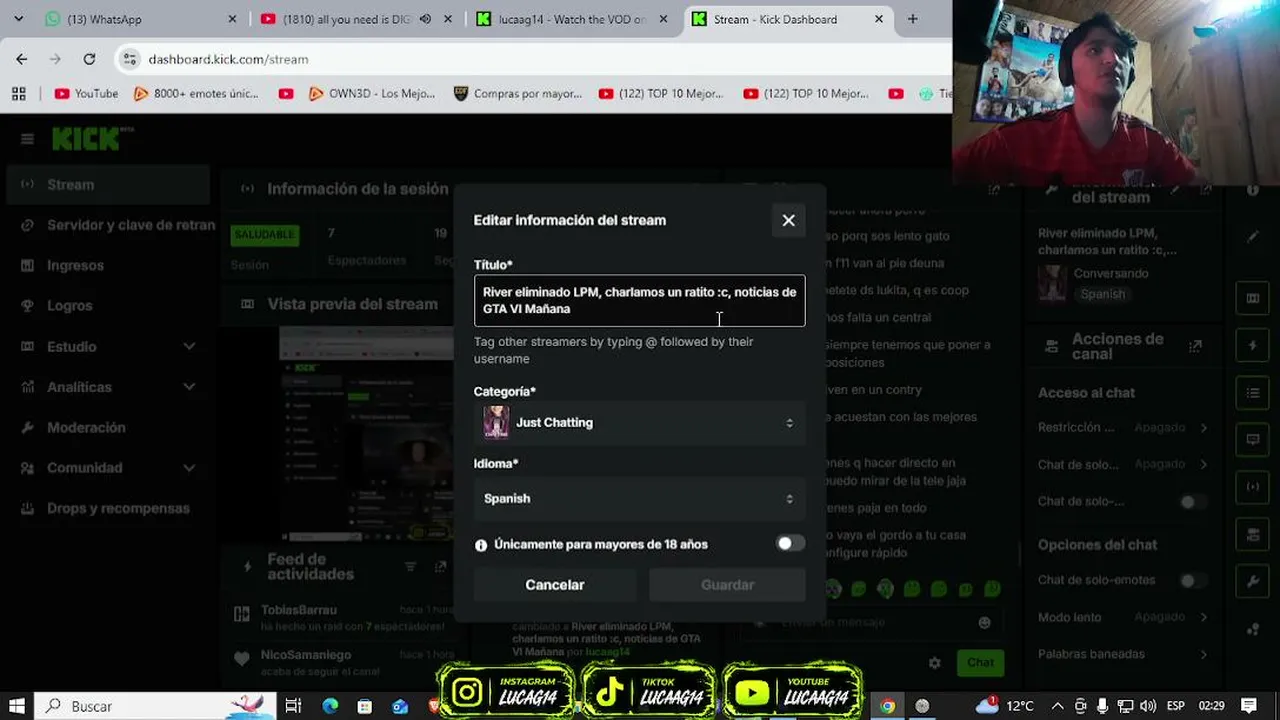This screenshot has width=1280, height=720.
Task: Click the lightning bolt icon in right rail
Action: 1253,345
